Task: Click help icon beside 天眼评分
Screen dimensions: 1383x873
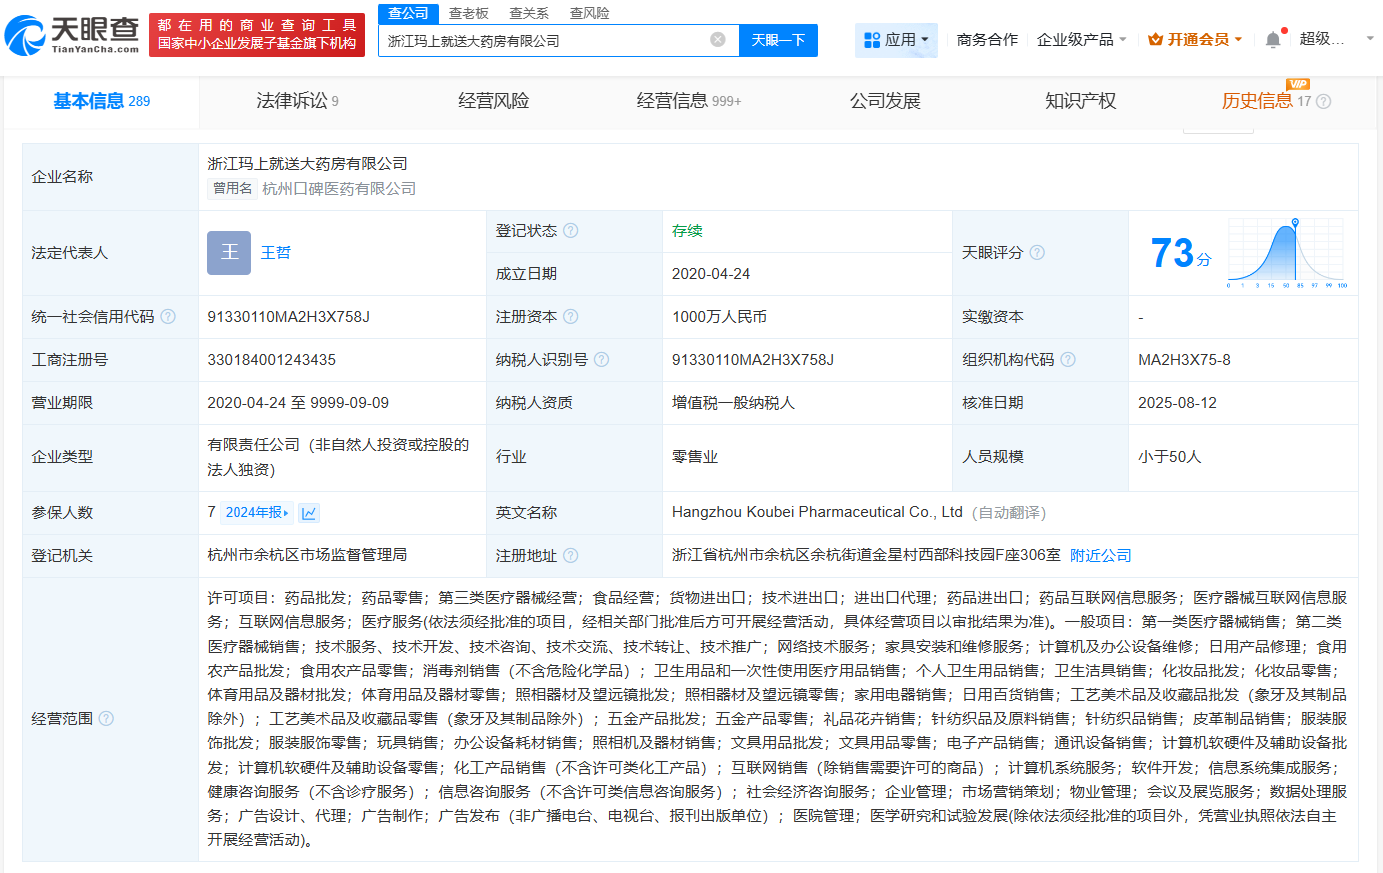Action: pyautogui.click(x=1037, y=253)
